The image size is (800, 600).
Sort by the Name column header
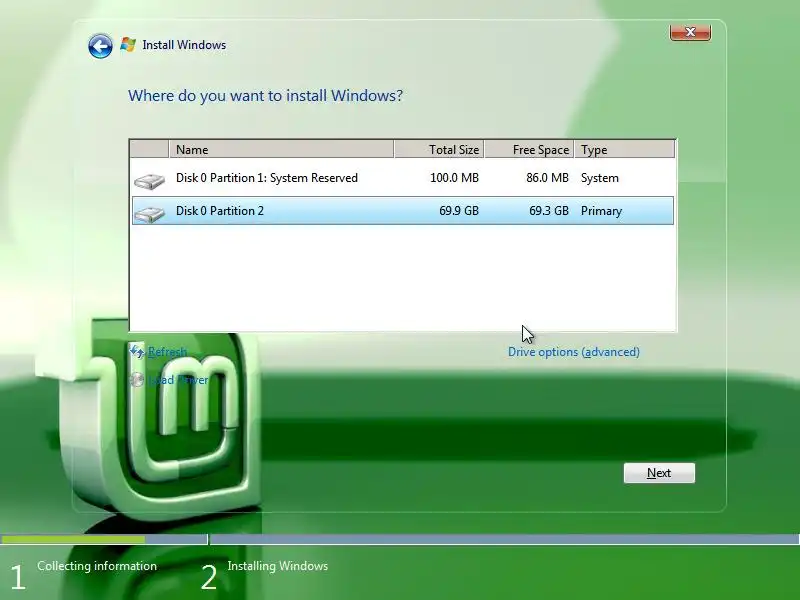click(281, 149)
